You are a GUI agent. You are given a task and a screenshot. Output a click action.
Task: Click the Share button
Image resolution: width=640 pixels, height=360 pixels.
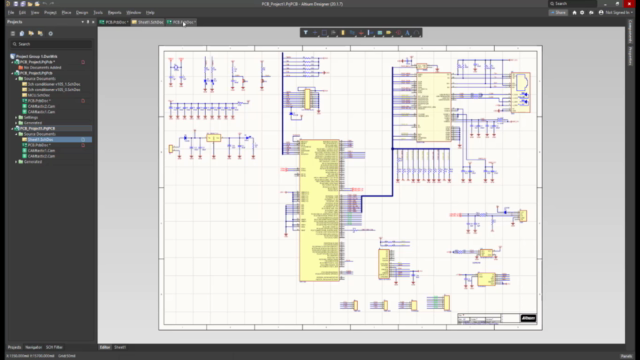coord(558,13)
